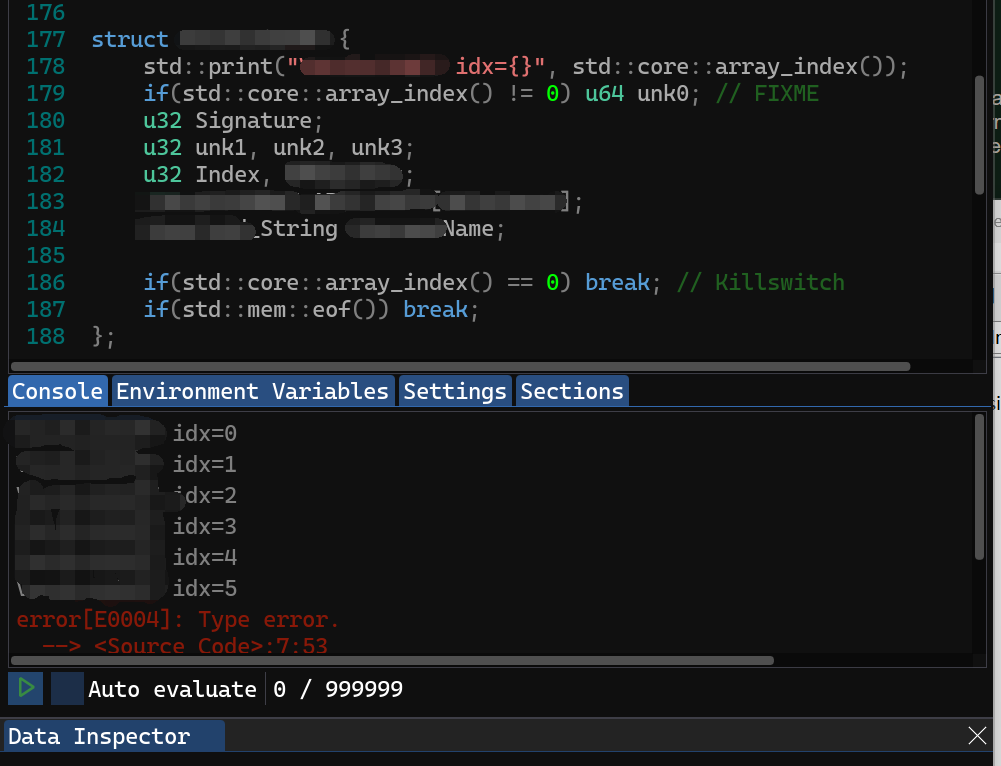Switch to the Sections tab
The image size is (1001, 766).
[572, 391]
